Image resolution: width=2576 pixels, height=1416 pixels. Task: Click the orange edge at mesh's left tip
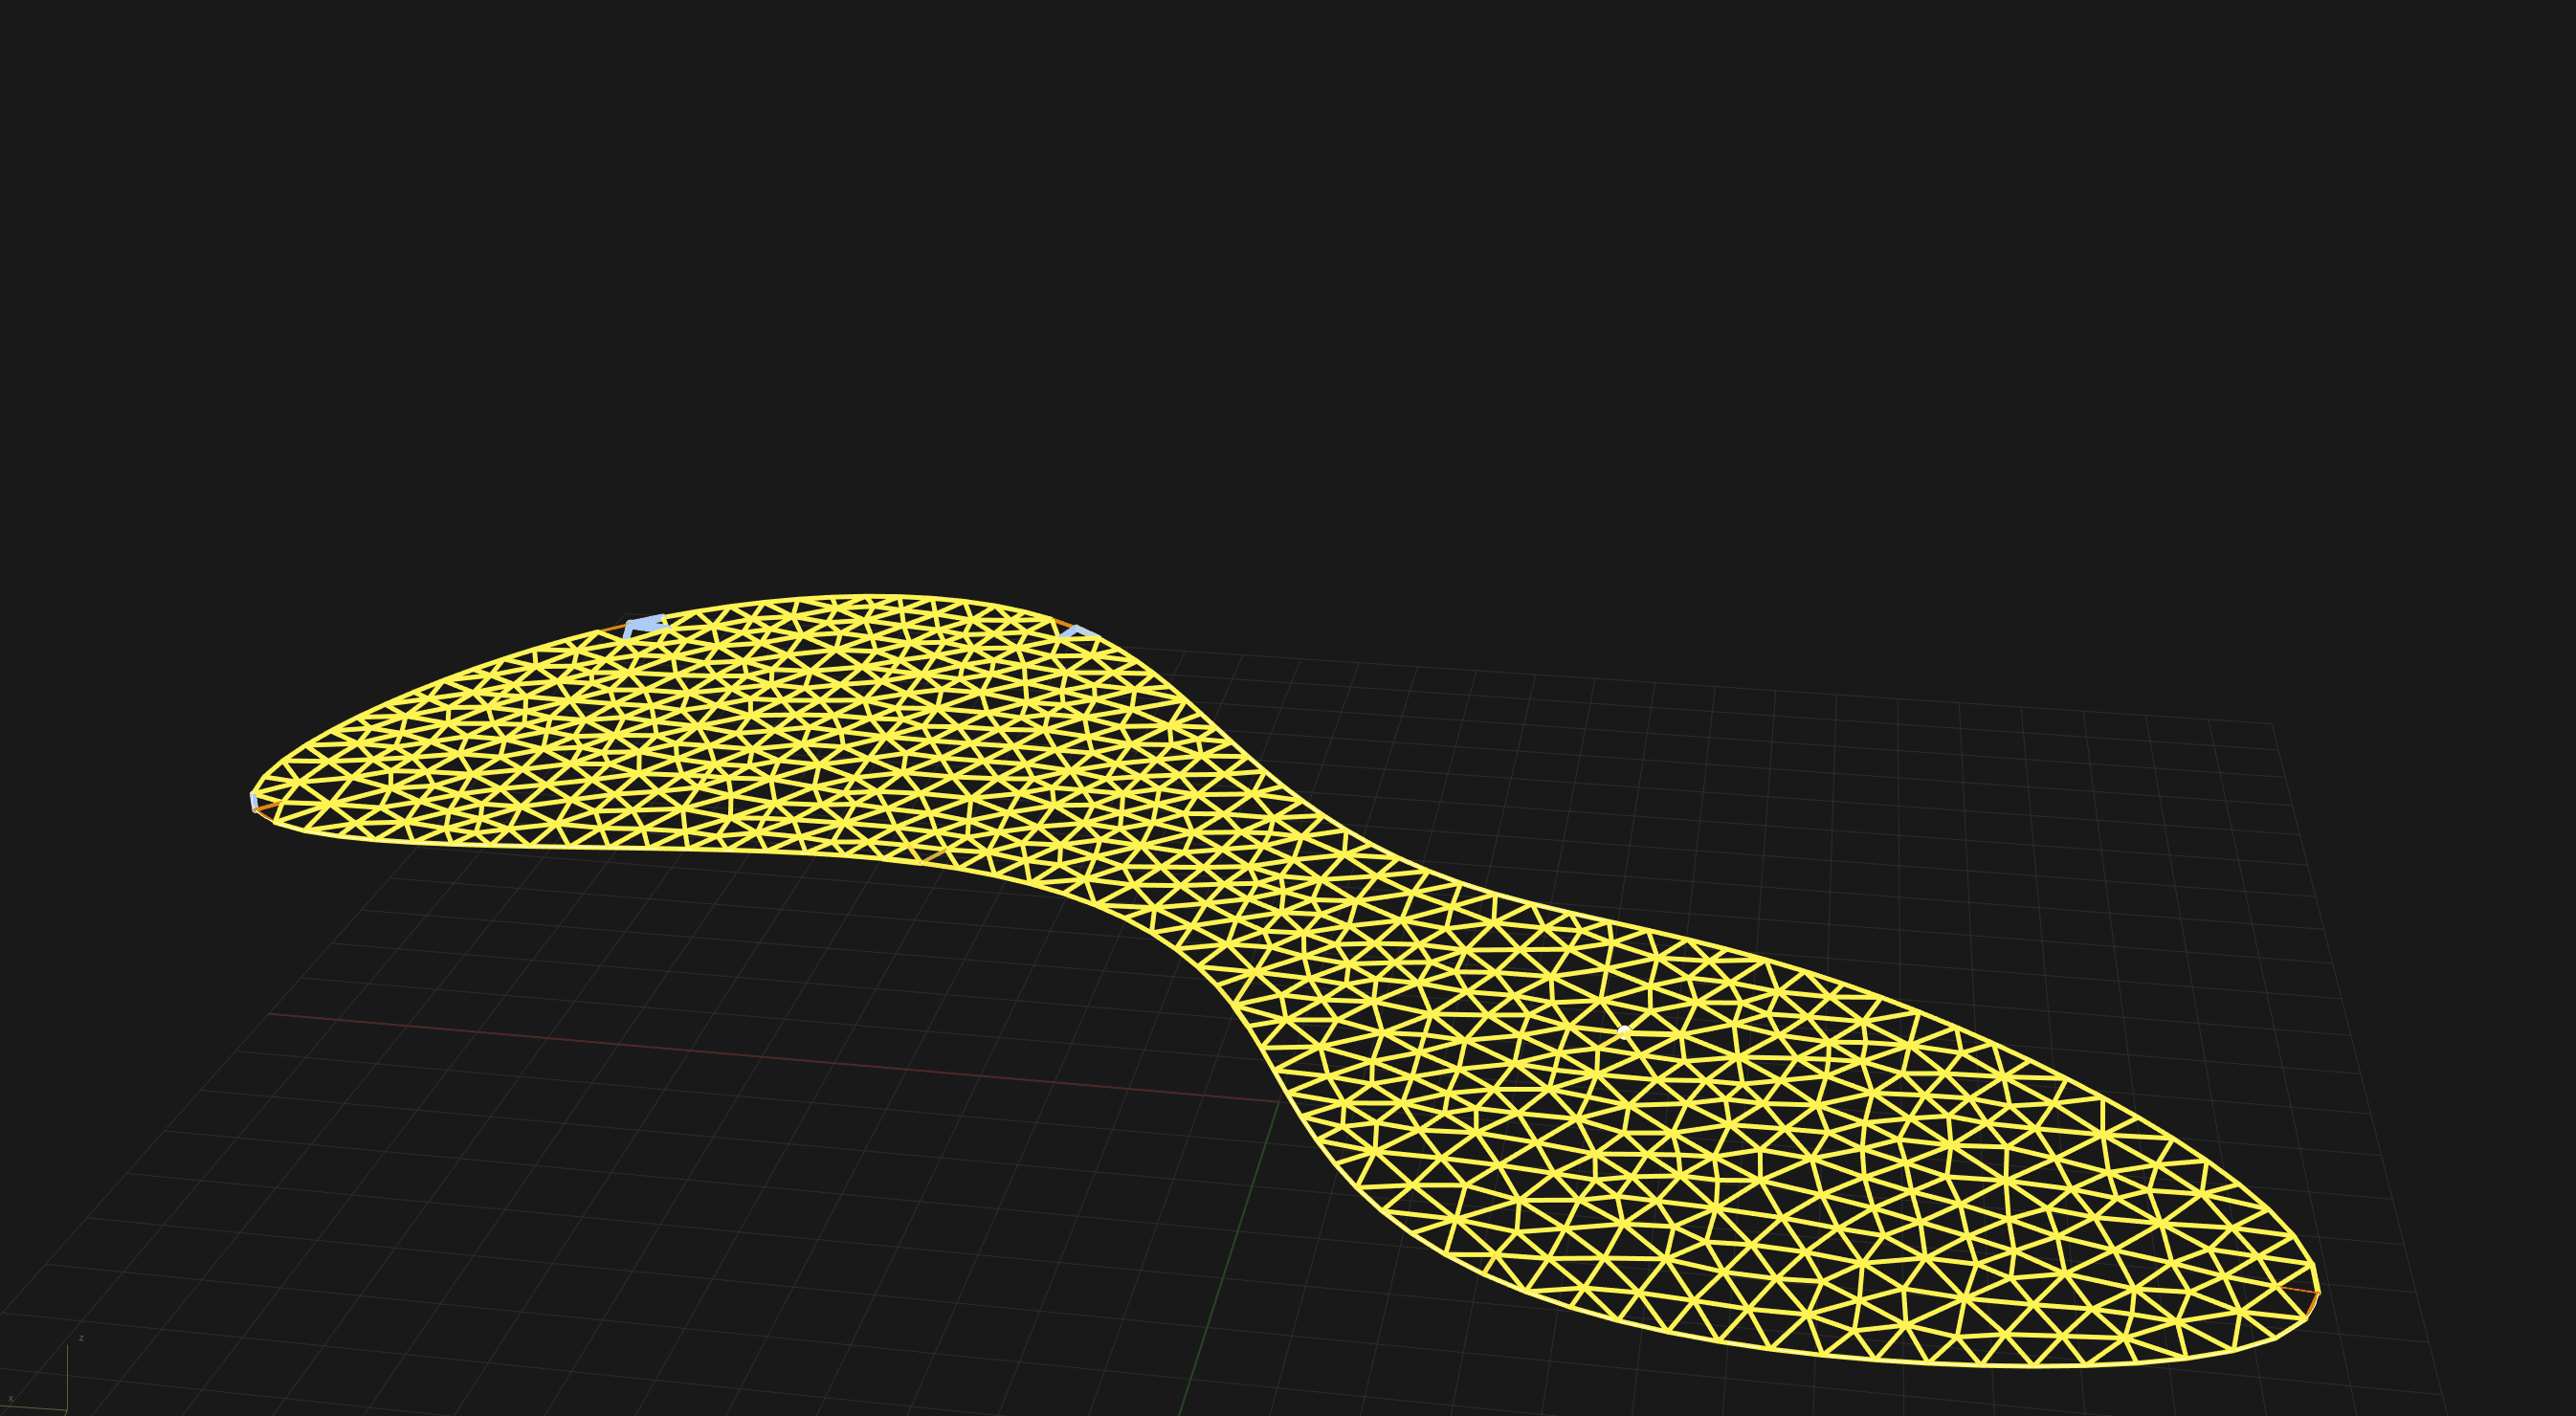click(266, 807)
